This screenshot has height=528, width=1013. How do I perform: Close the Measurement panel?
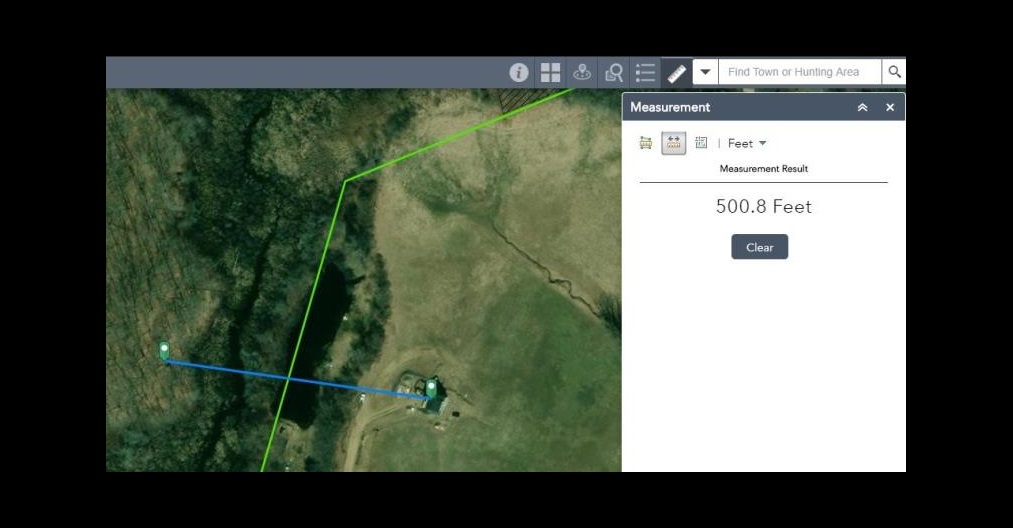(890, 107)
